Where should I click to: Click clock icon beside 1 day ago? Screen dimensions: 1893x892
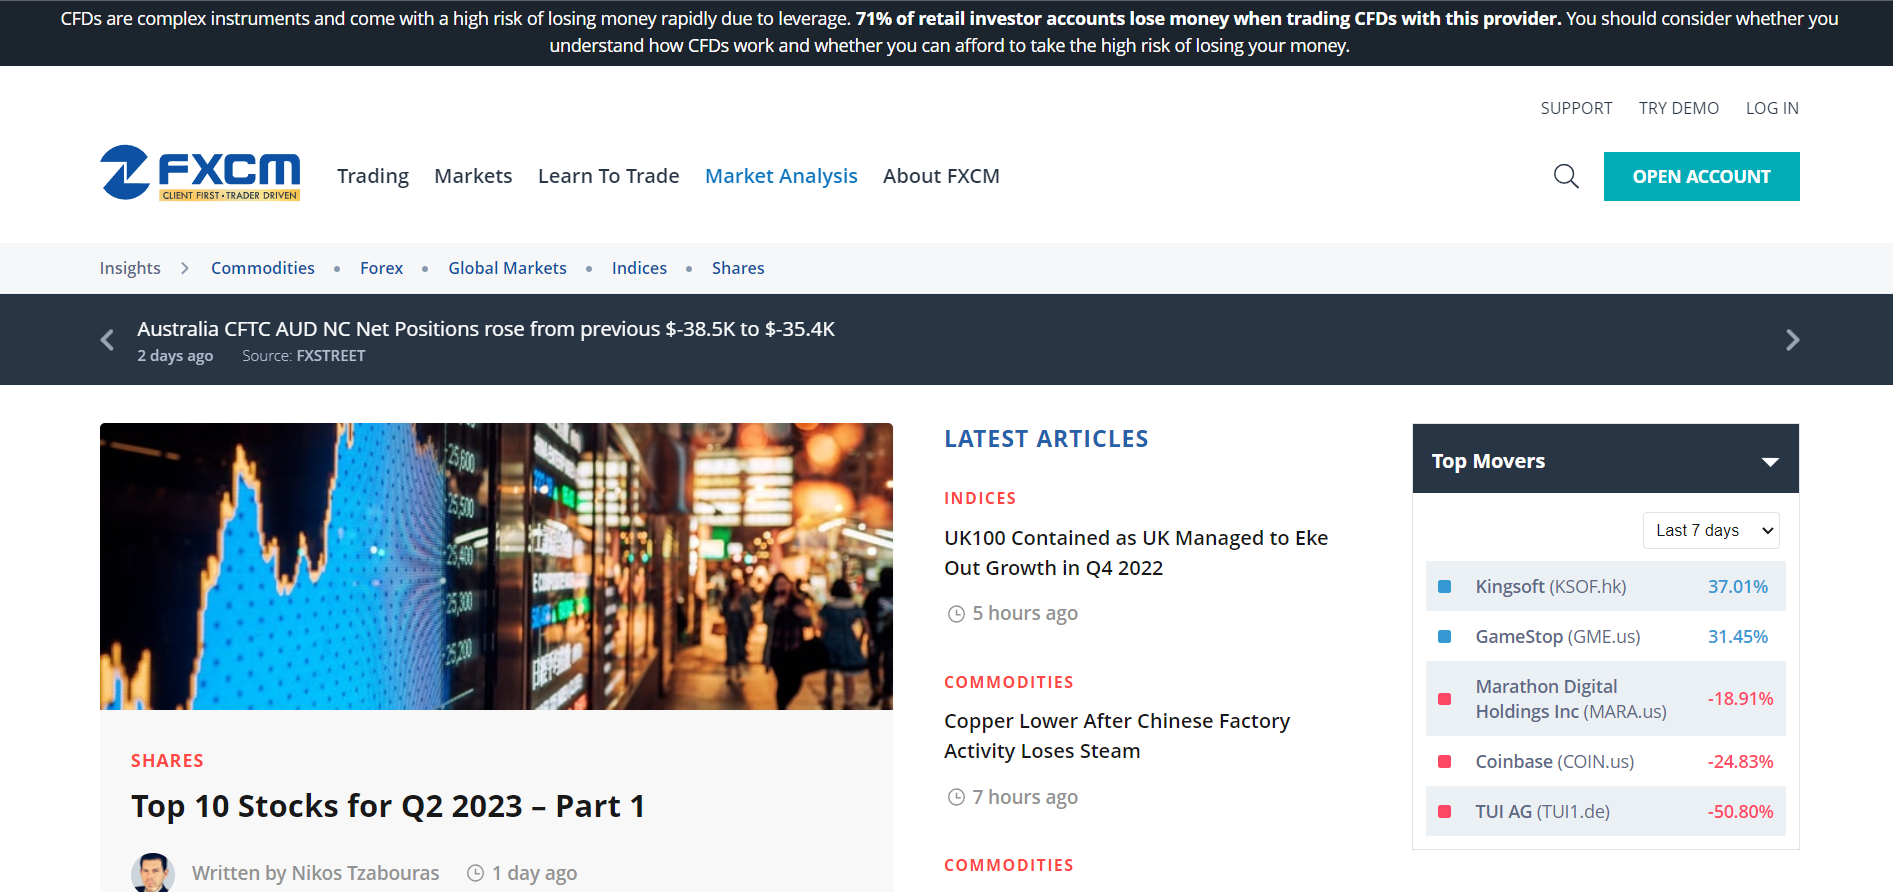476,873
